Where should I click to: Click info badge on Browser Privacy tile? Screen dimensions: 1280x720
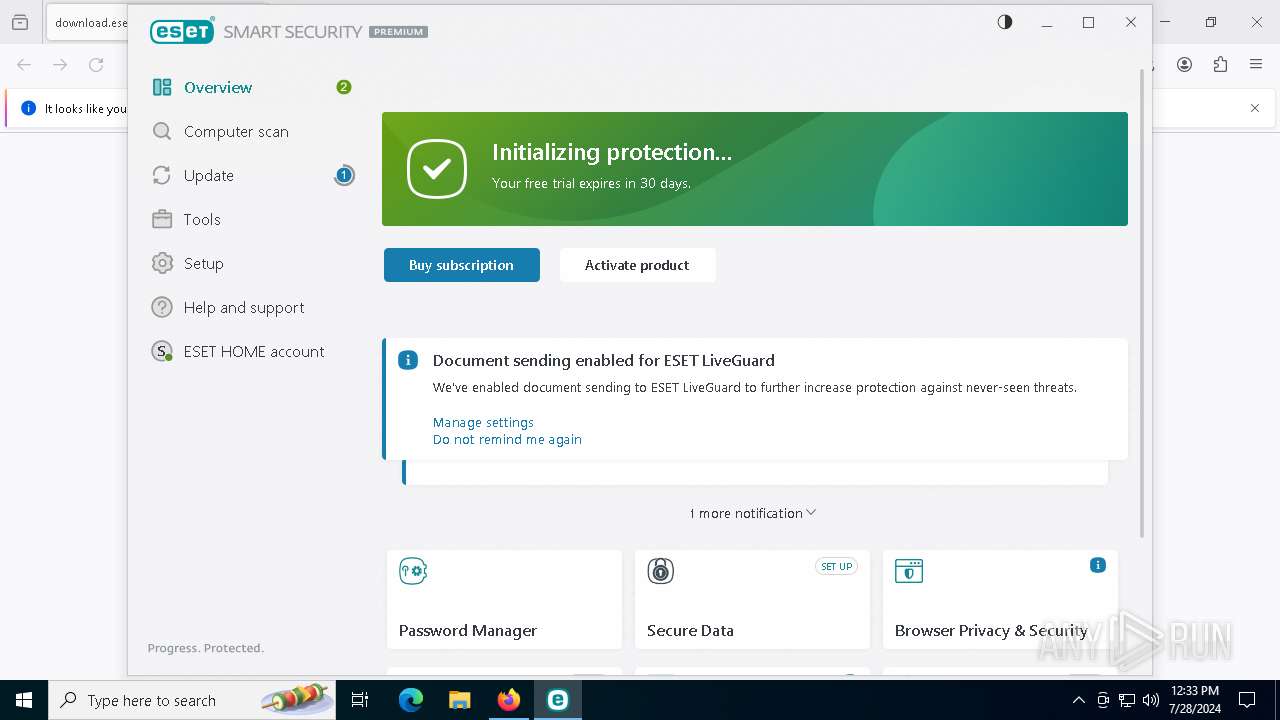pos(1097,565)
